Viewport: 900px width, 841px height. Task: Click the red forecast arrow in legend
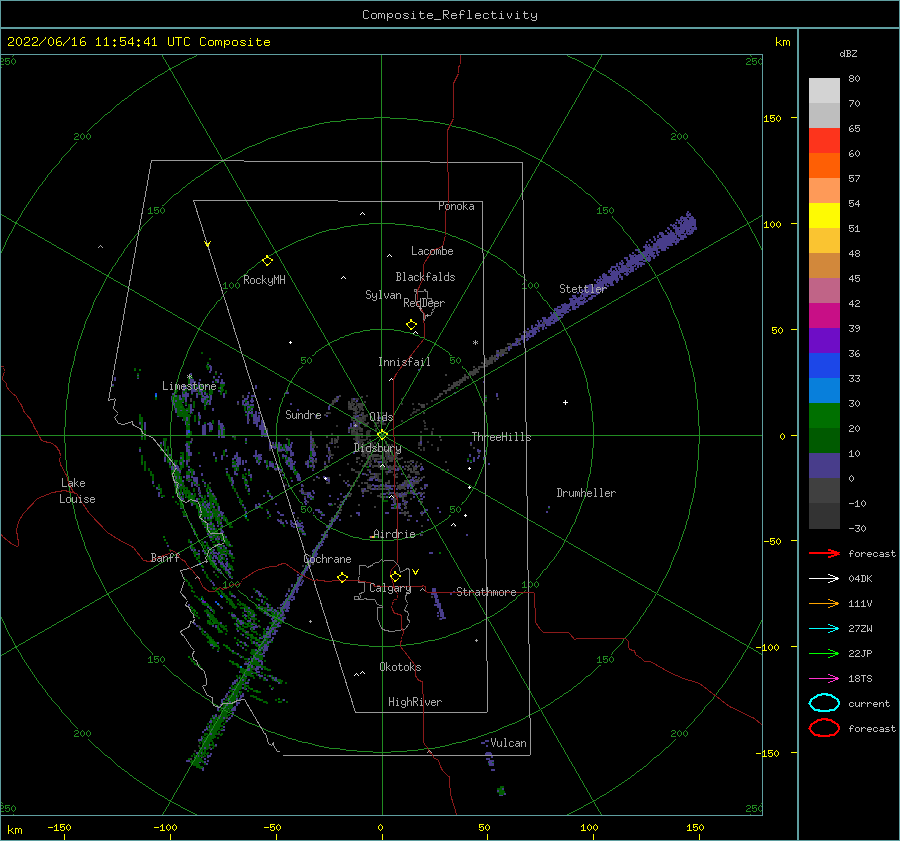[824, 553]
